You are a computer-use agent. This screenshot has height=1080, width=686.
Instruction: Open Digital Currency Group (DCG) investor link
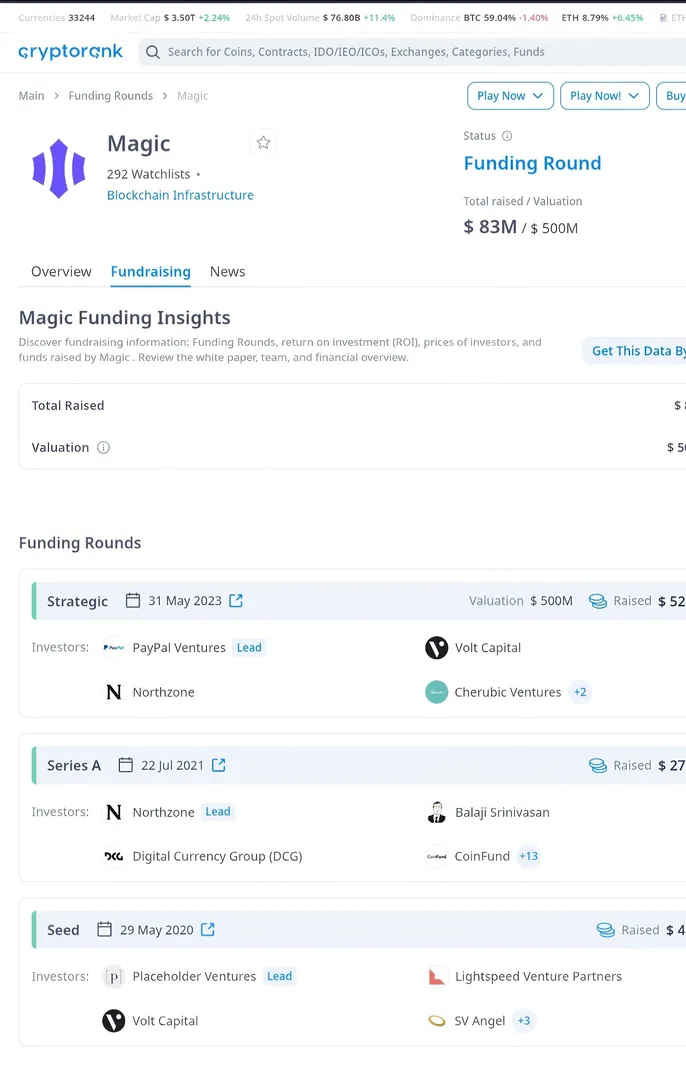[x=218, y=857]
